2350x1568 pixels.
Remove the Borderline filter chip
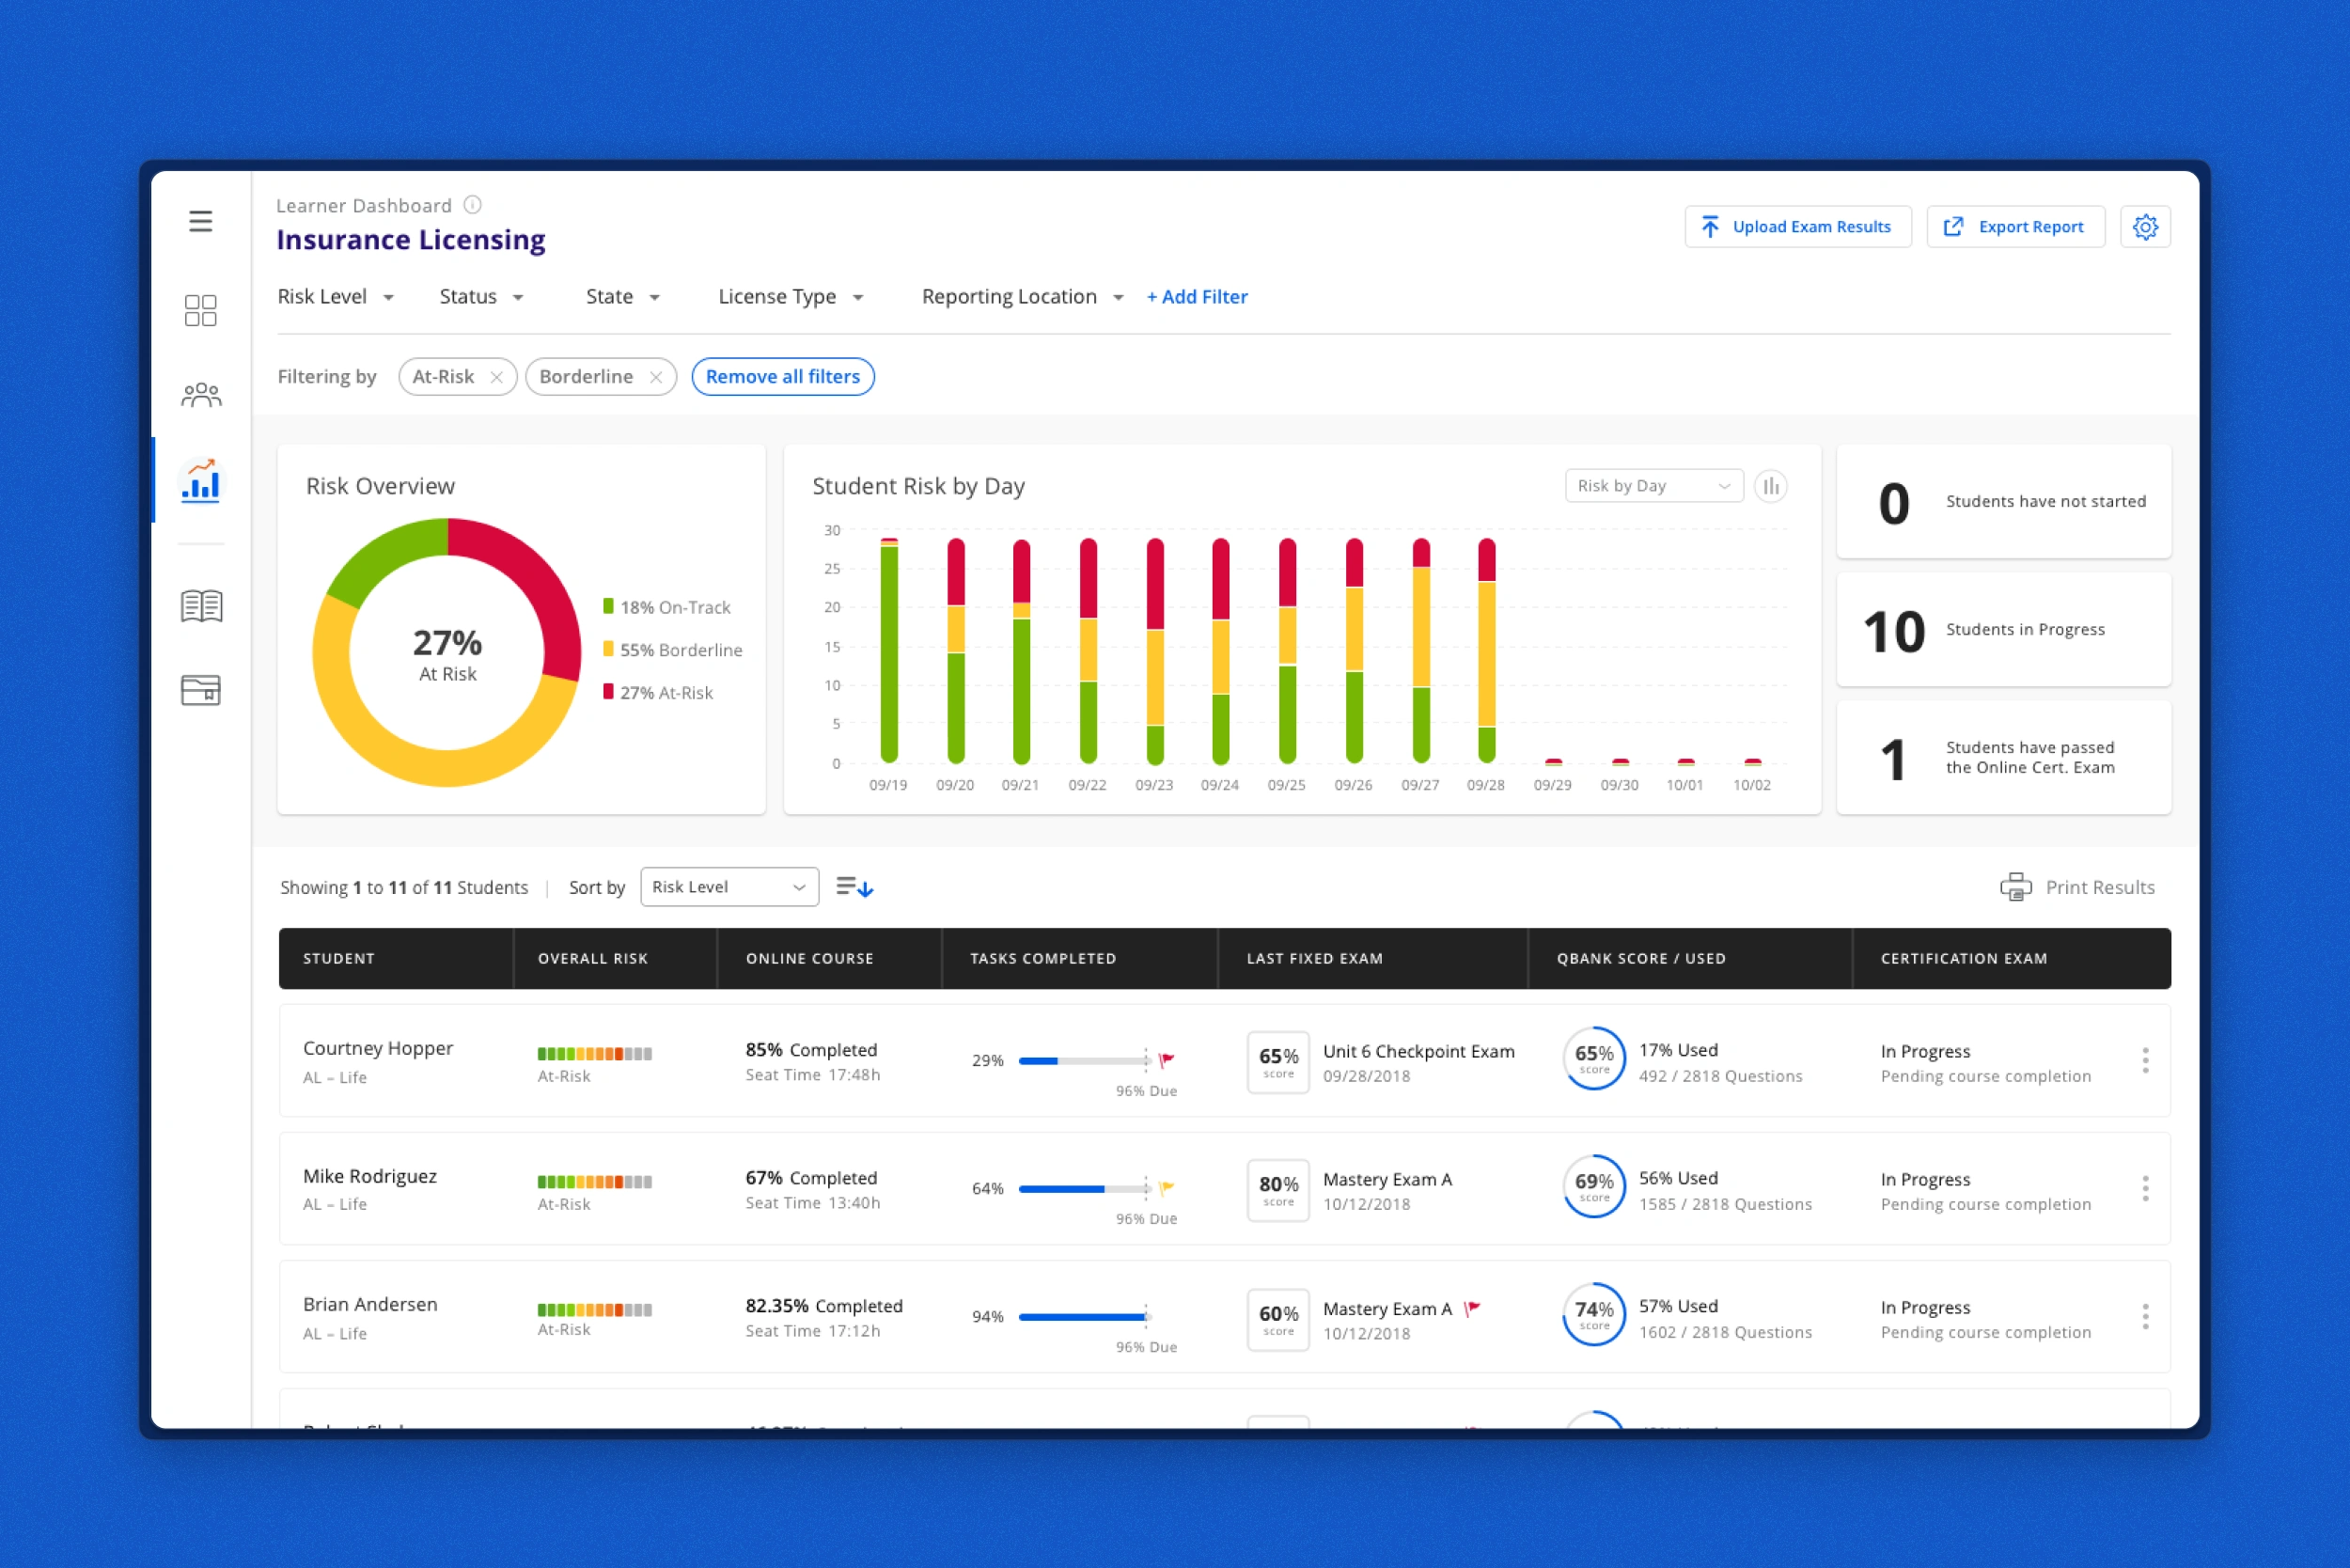pyautogui.click(x=656, y=377)
